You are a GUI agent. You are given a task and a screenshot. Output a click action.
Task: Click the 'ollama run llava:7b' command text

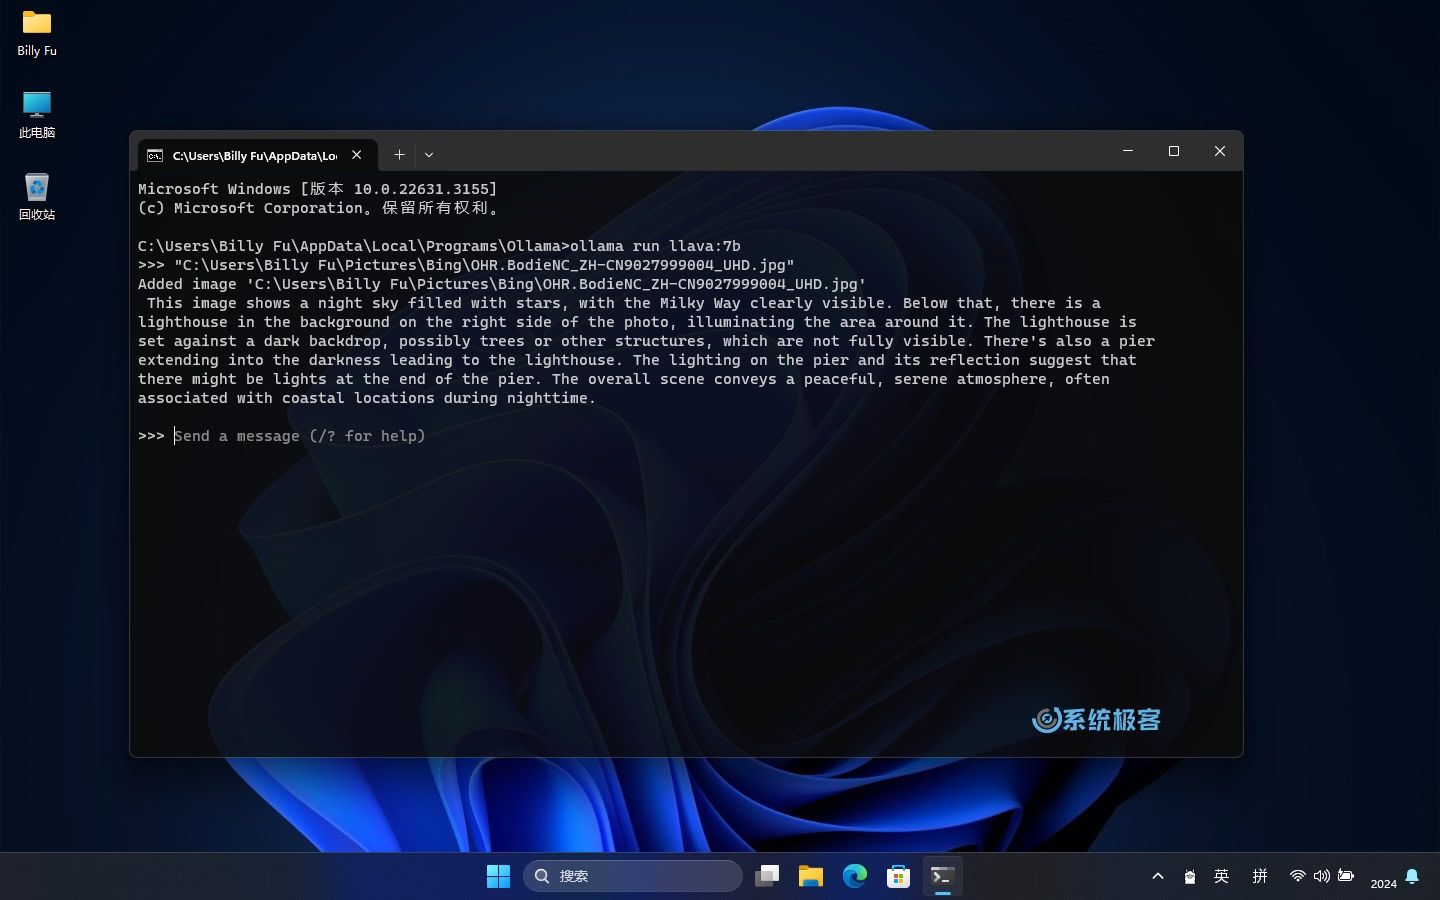pos(655,246)
